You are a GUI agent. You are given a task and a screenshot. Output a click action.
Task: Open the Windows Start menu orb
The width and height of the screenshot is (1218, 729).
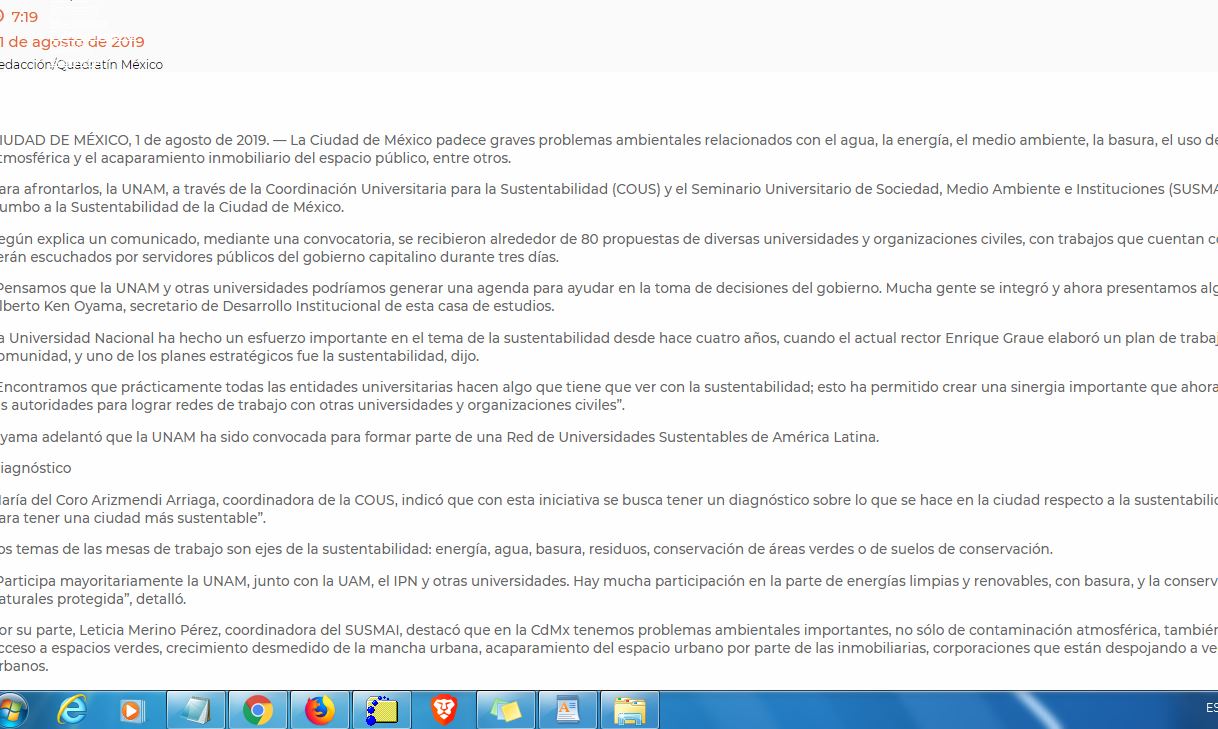[10, 711]
